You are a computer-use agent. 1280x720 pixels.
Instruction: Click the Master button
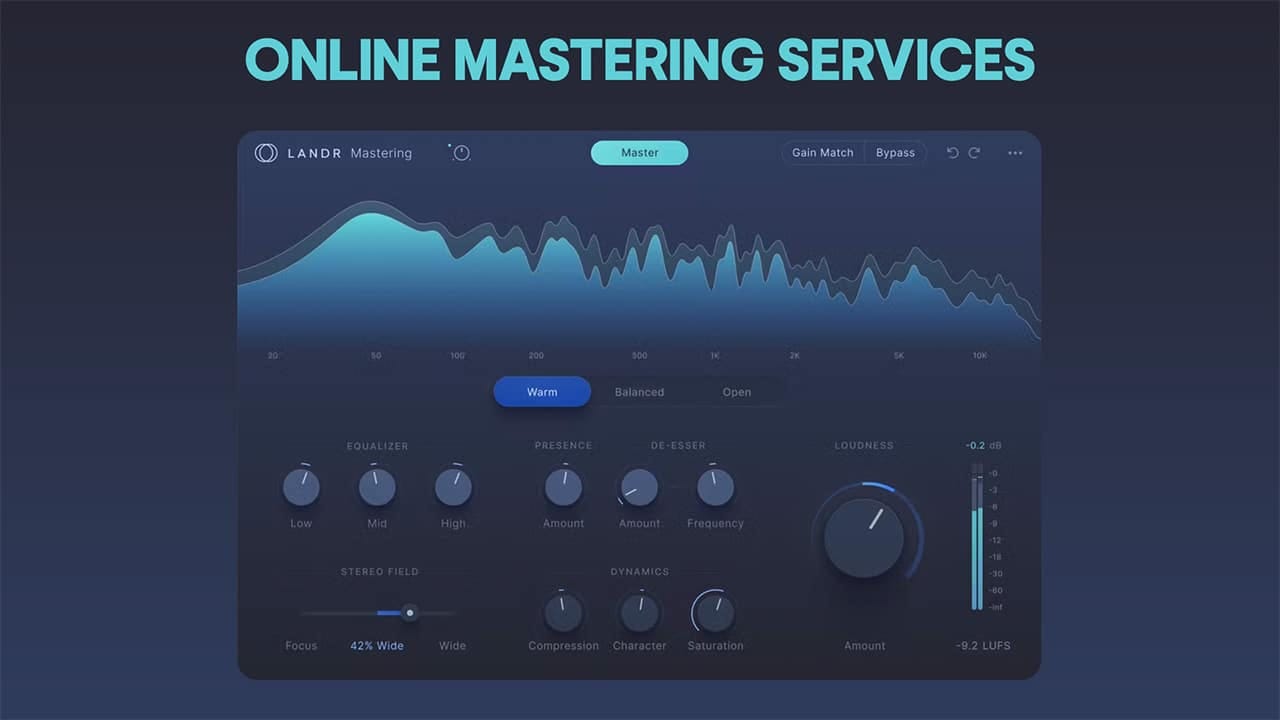point(639,153)
